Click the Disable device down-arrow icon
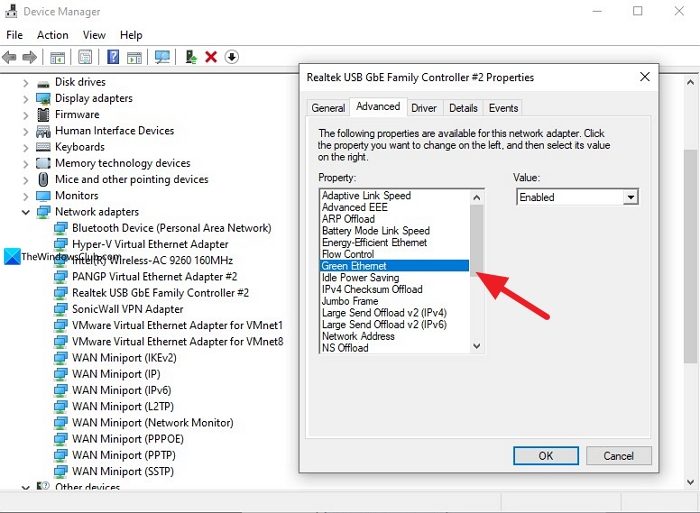The height and width of the screenshot is (513, 700). [x=232, y=57]
